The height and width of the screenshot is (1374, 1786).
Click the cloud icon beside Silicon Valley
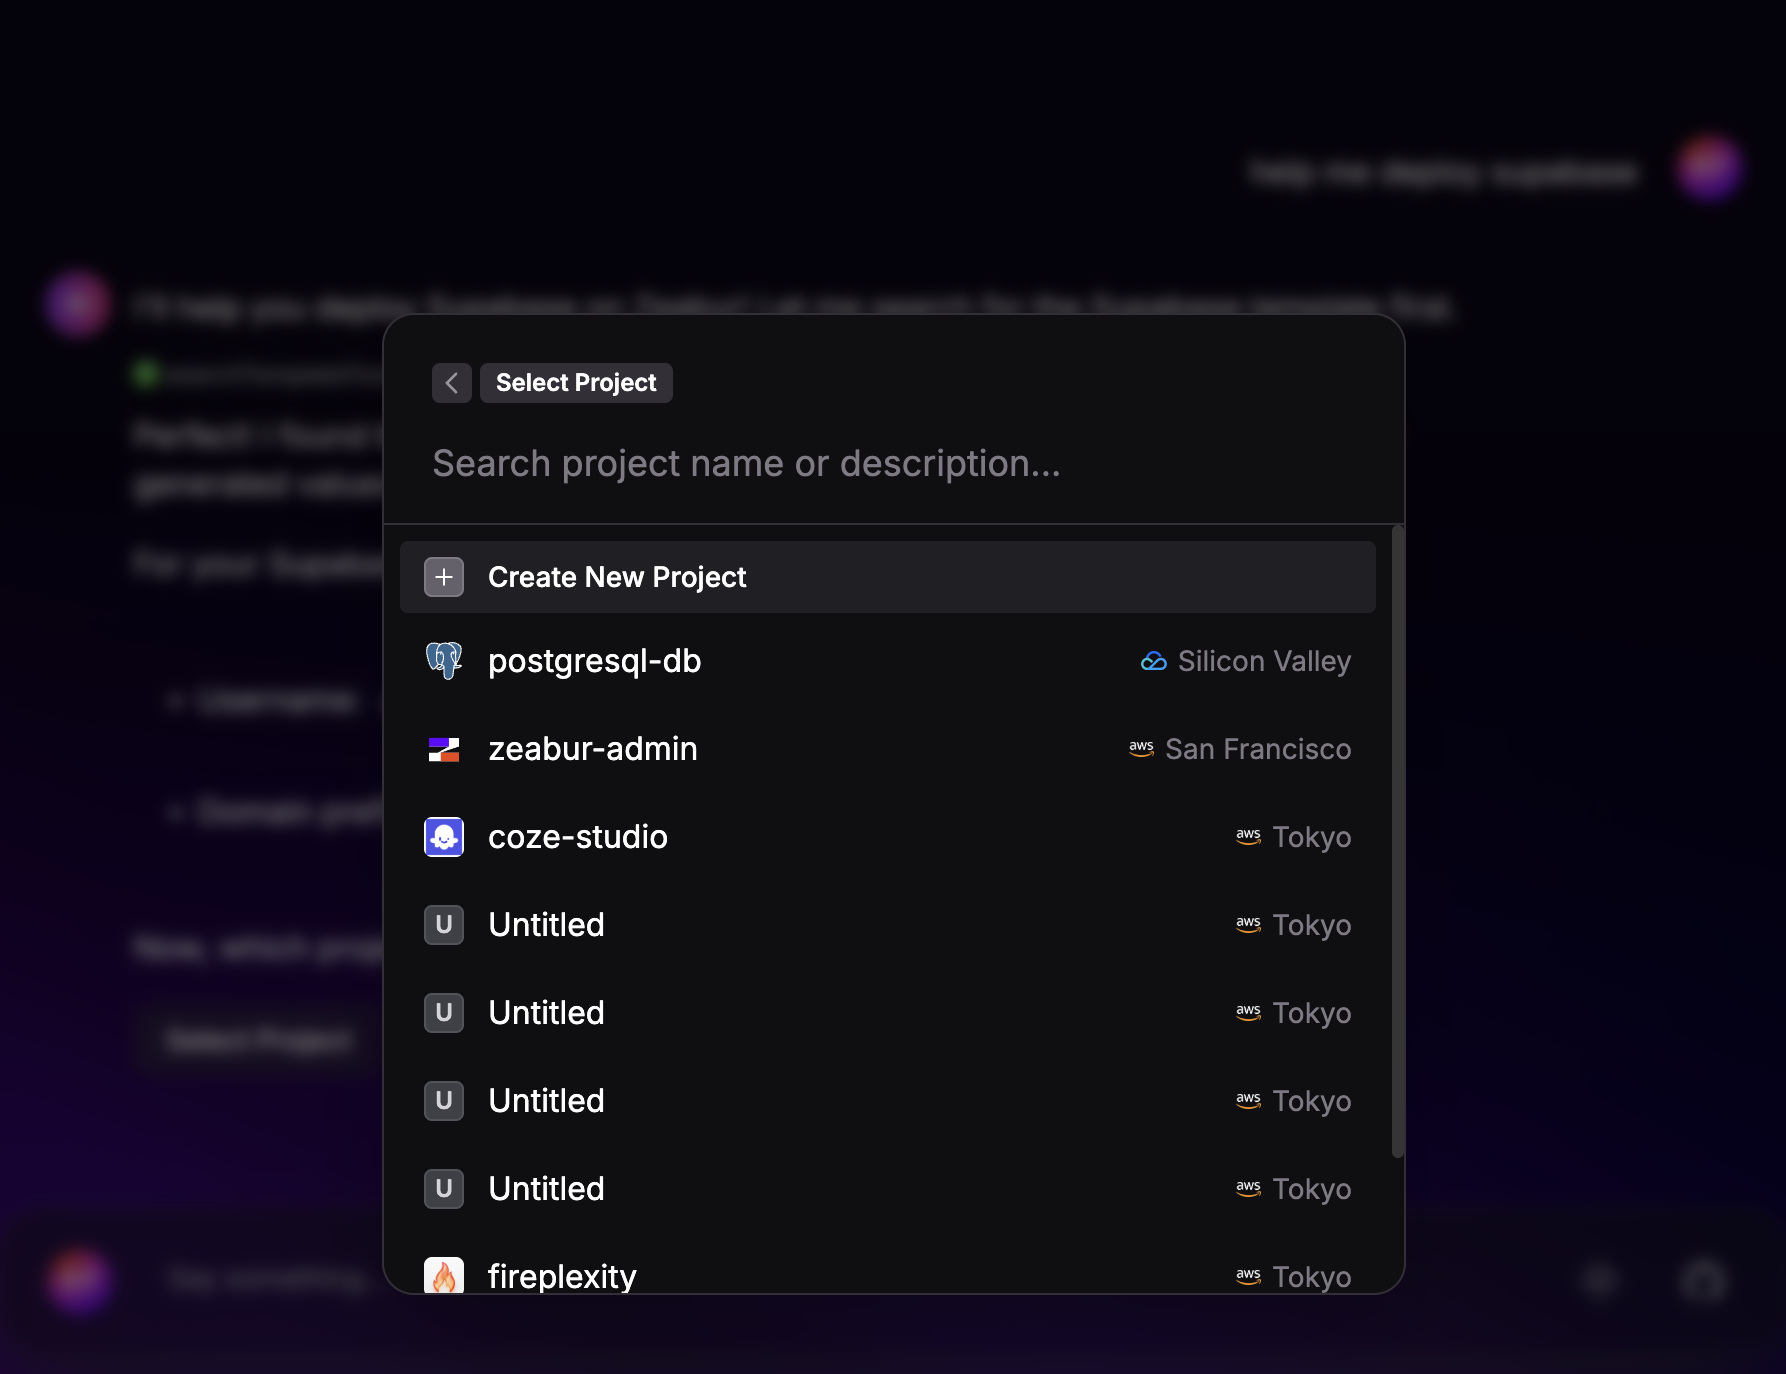pos(1153,660)
